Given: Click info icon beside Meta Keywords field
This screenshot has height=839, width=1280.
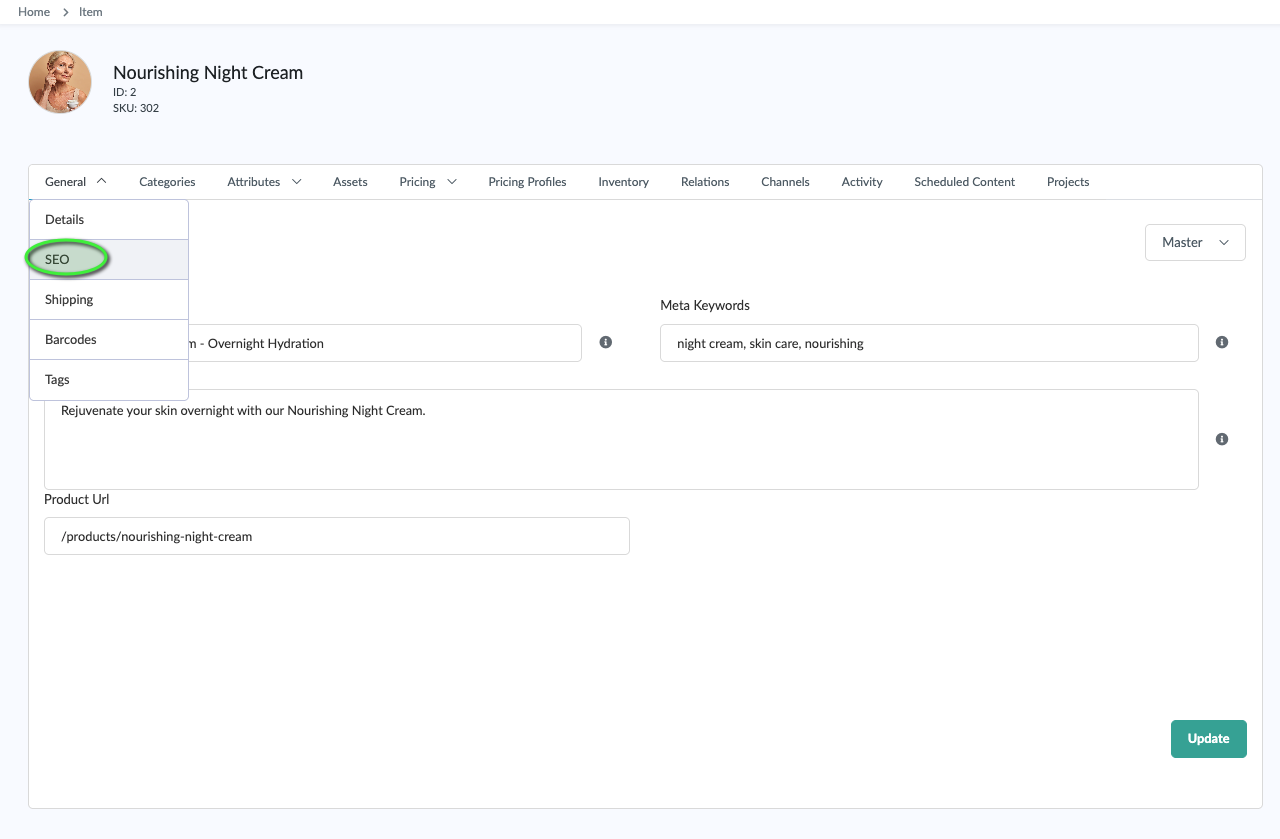Looking at the screenshot, I should pos(1221,342).
